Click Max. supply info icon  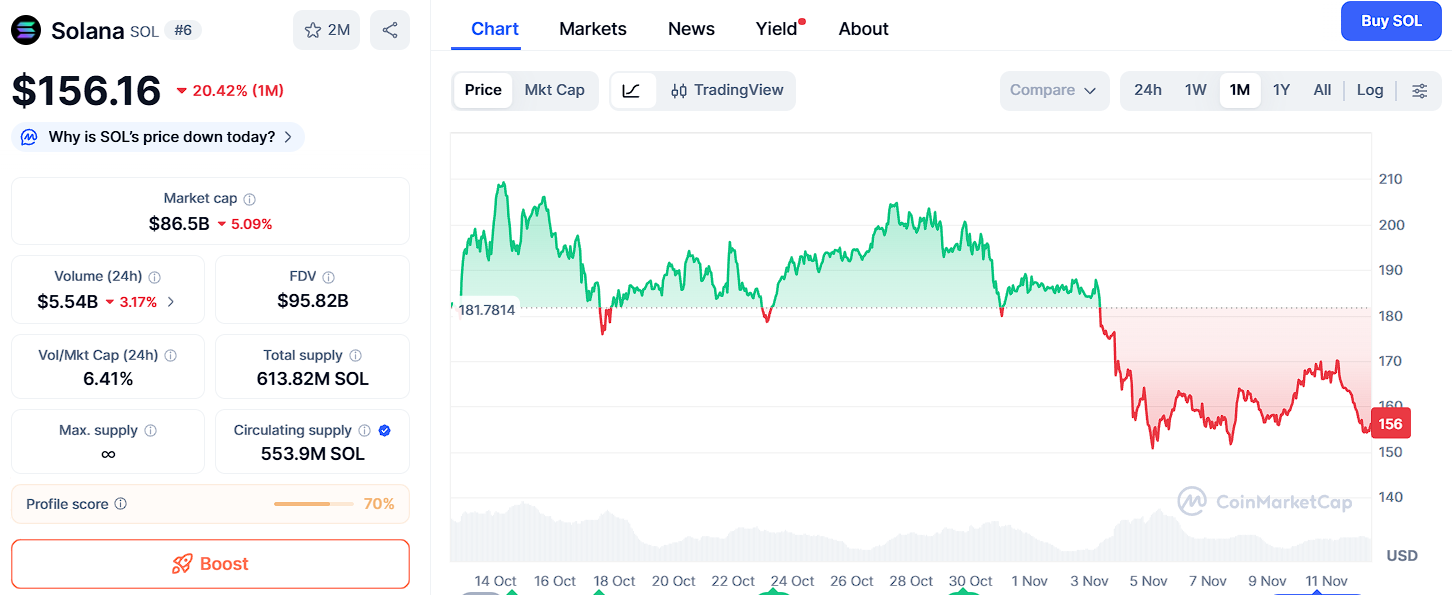click(x=151, y=430)
